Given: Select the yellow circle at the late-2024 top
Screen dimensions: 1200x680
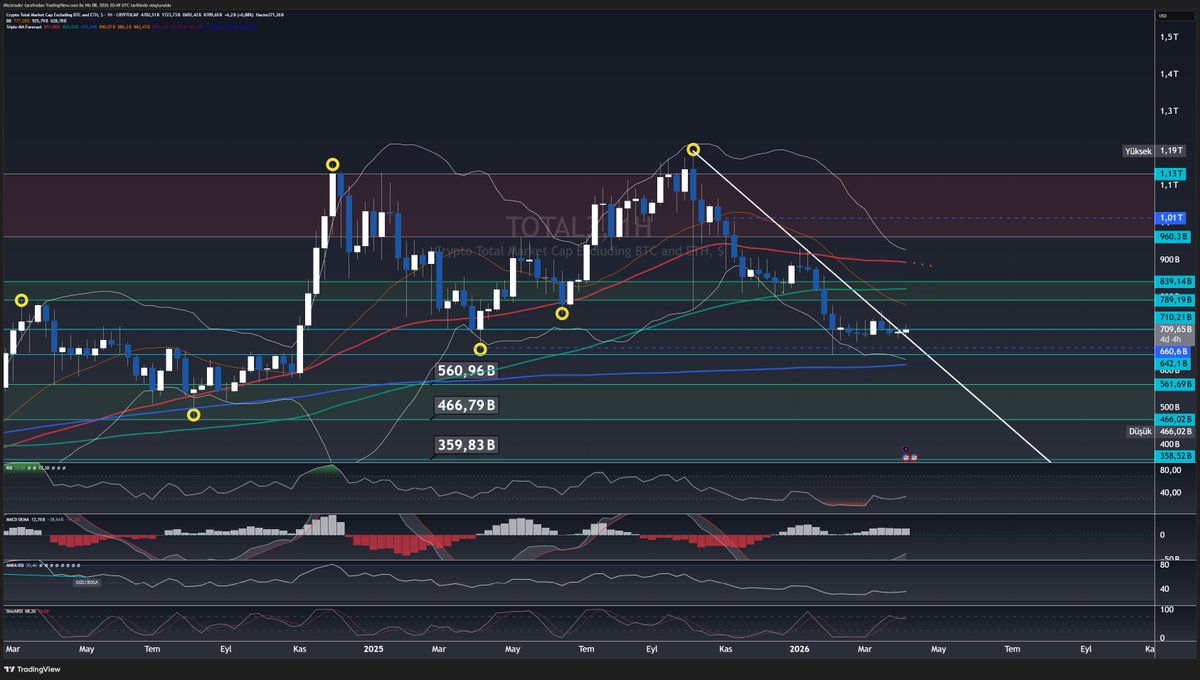Looking at the screenshot, I should [x=332, y=164].
